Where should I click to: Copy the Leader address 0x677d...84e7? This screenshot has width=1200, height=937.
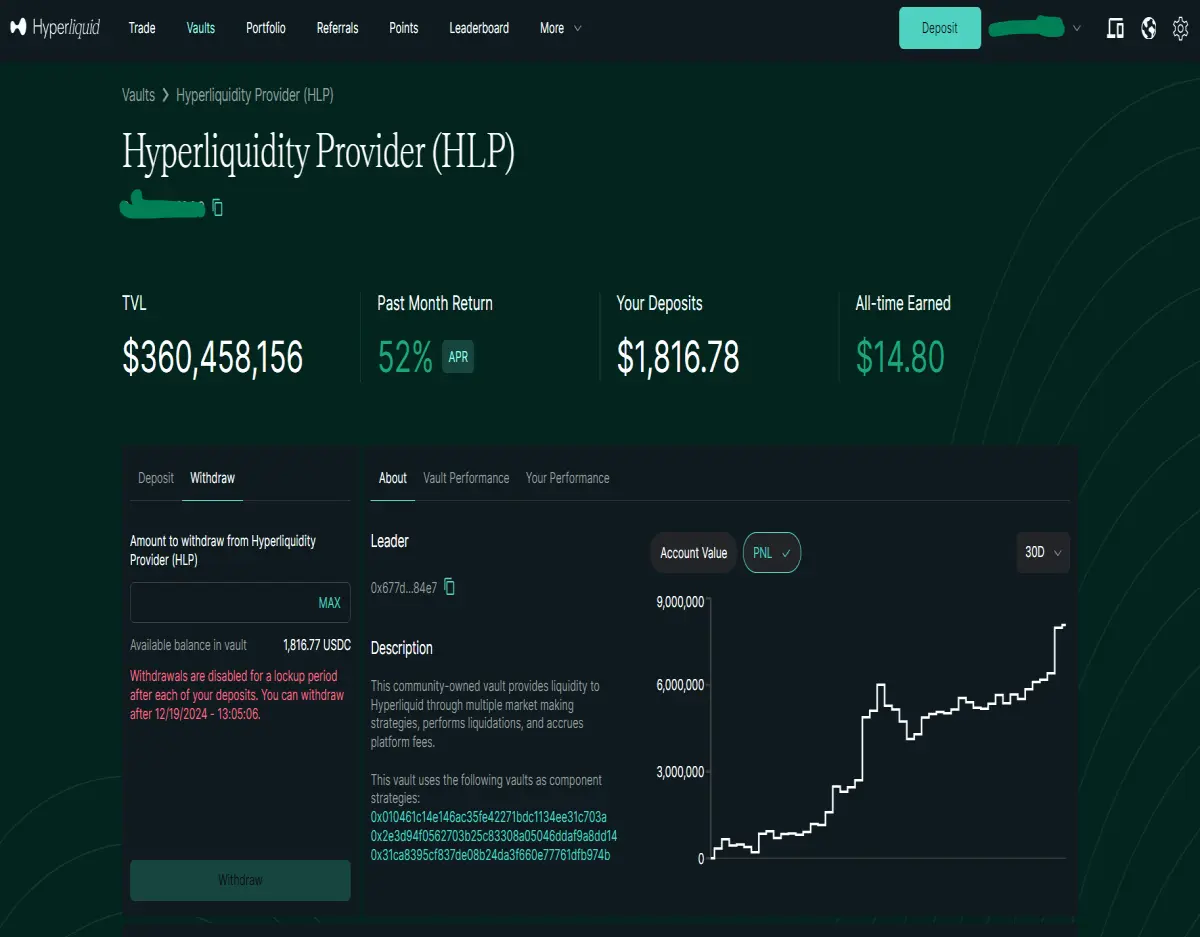[x=449, y=587]
